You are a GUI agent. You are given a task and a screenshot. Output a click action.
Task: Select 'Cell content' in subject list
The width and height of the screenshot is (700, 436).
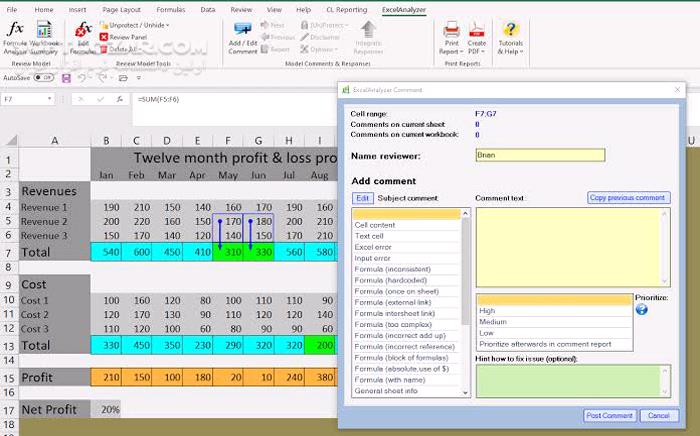point(406,225)
